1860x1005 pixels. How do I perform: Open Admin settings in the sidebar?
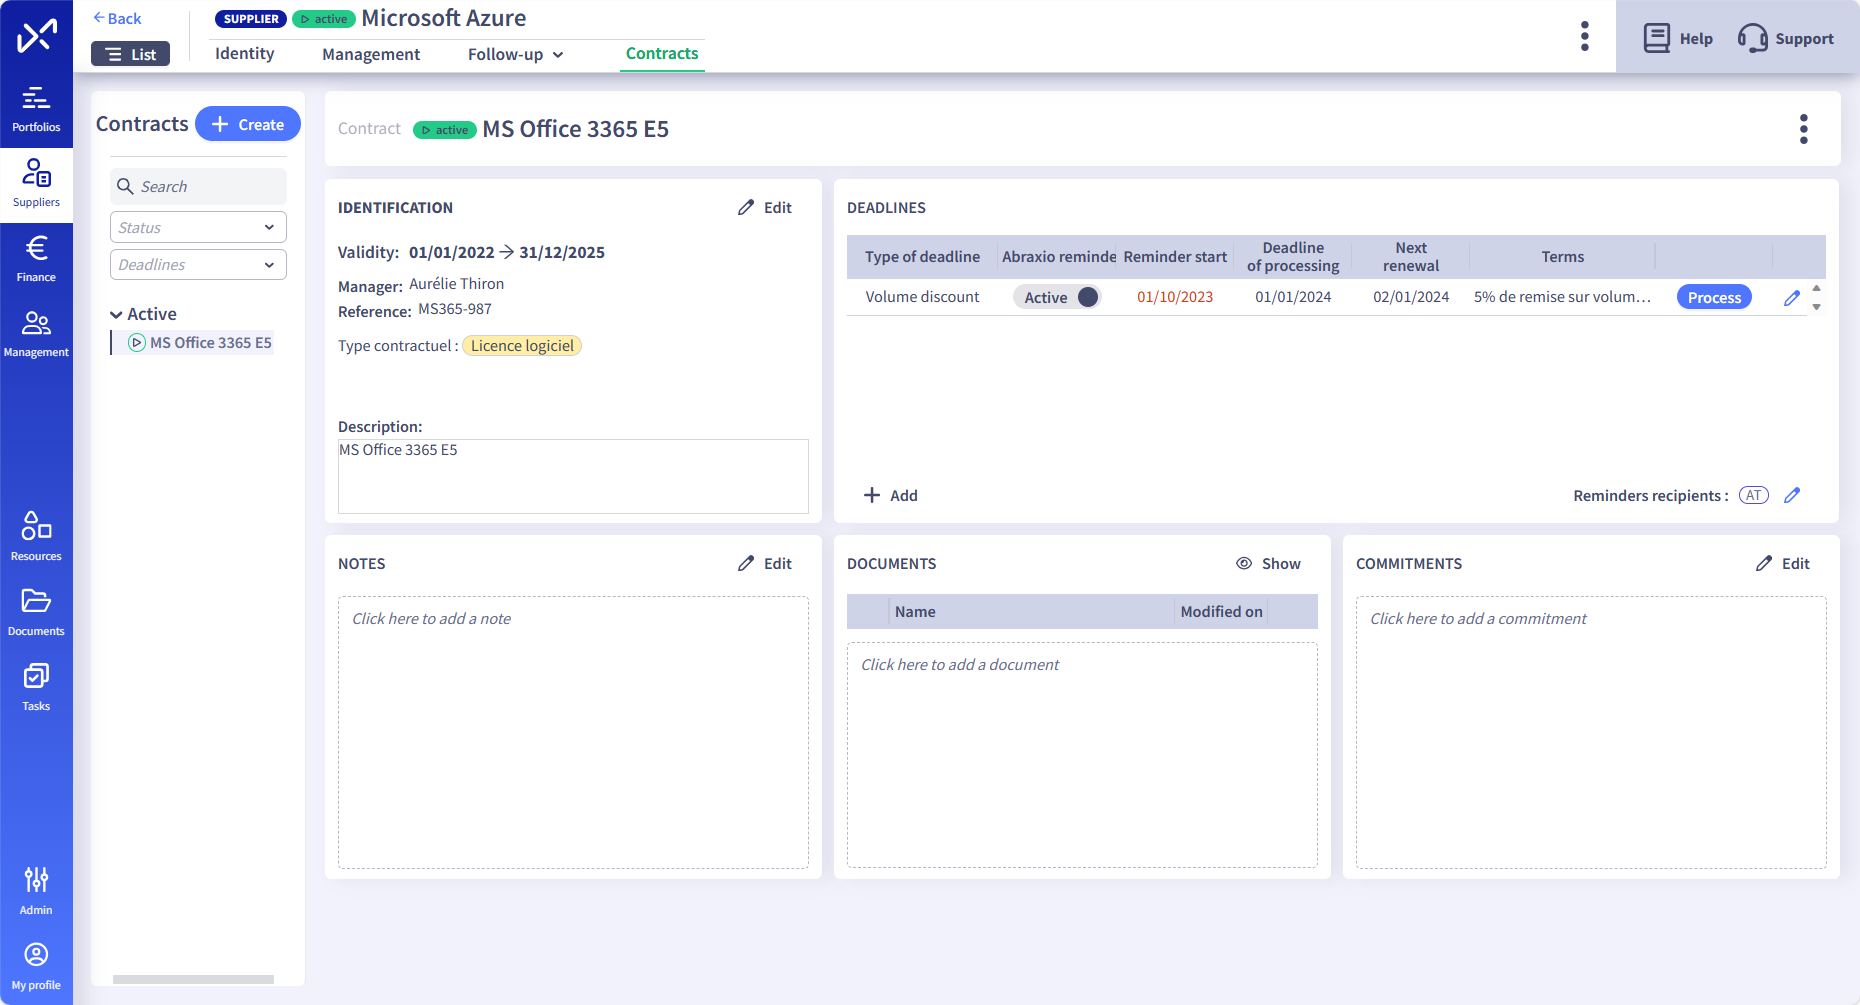(36, 891)
